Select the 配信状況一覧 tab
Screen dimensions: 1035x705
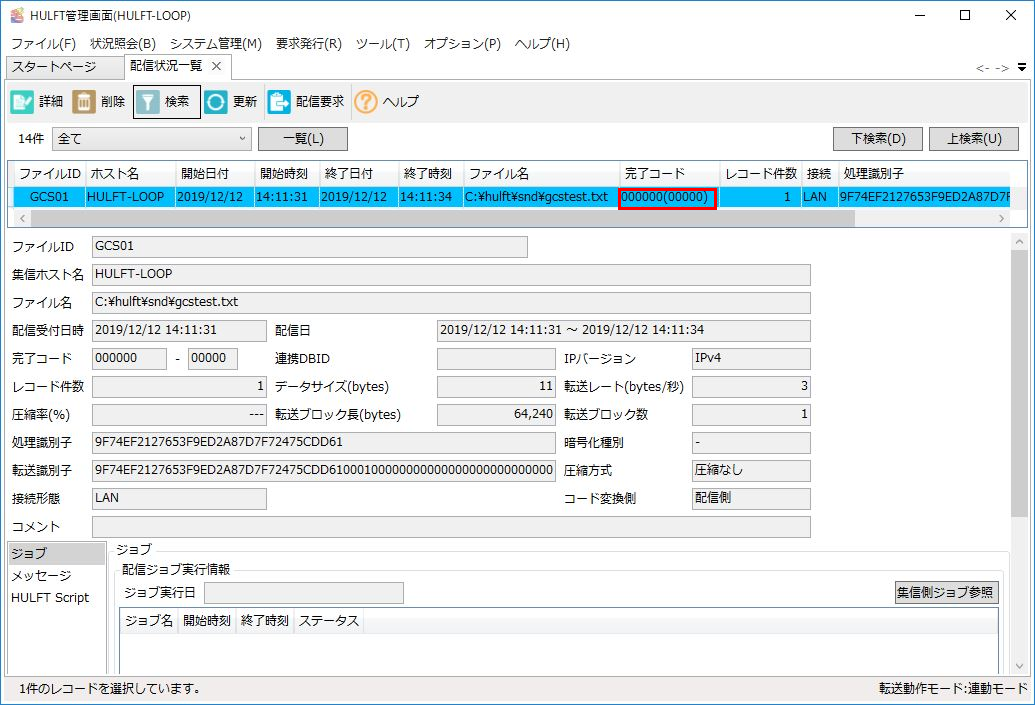point(166,66)
